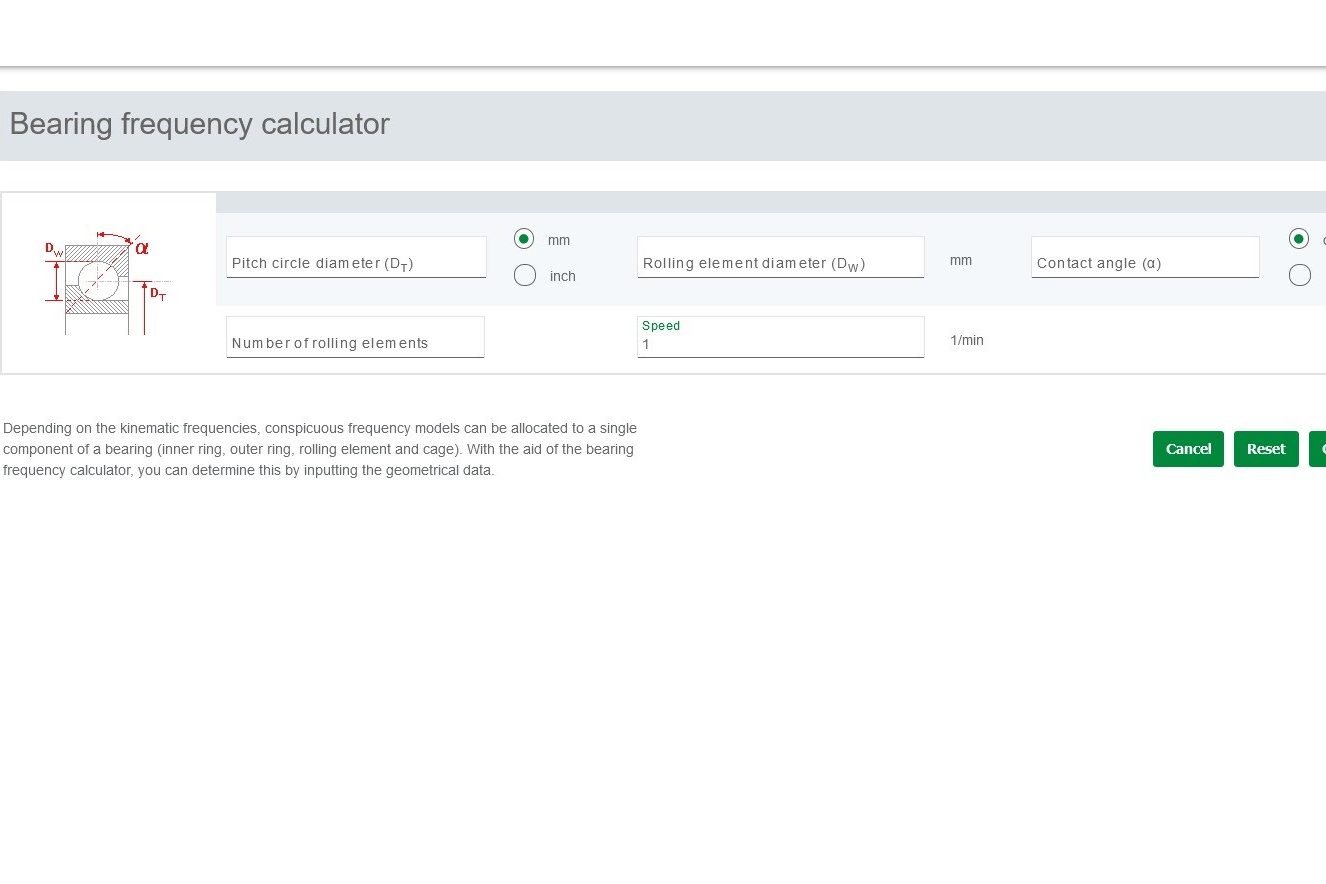Viewport: 1326px width, 884px height.
Task: Focus the Rolling element diameter field
Action: click(x=780, y=258)
